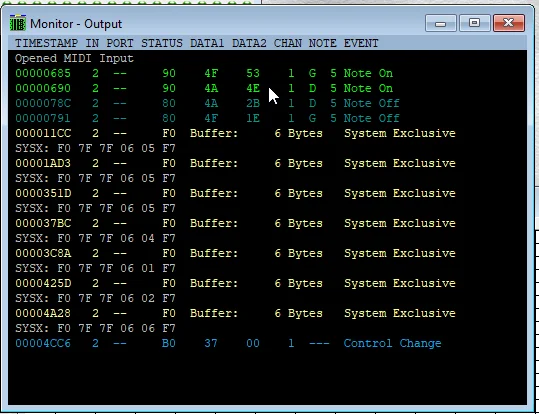
Task: Select timestamp 00004CC6 Control Change row
Action: tap(228, 343)
